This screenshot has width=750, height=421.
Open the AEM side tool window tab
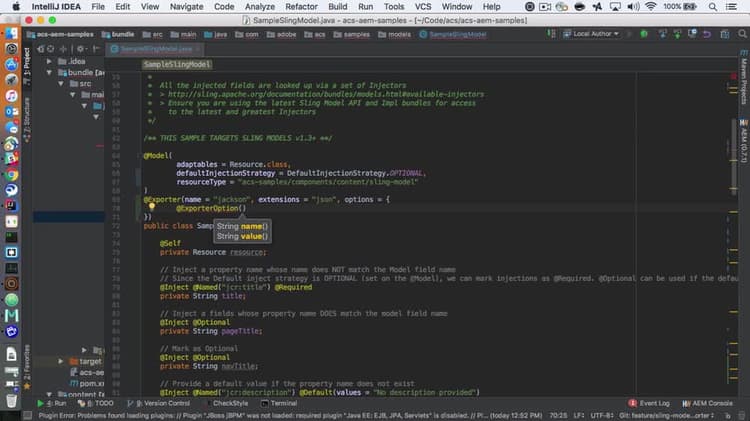coord(744,141)
